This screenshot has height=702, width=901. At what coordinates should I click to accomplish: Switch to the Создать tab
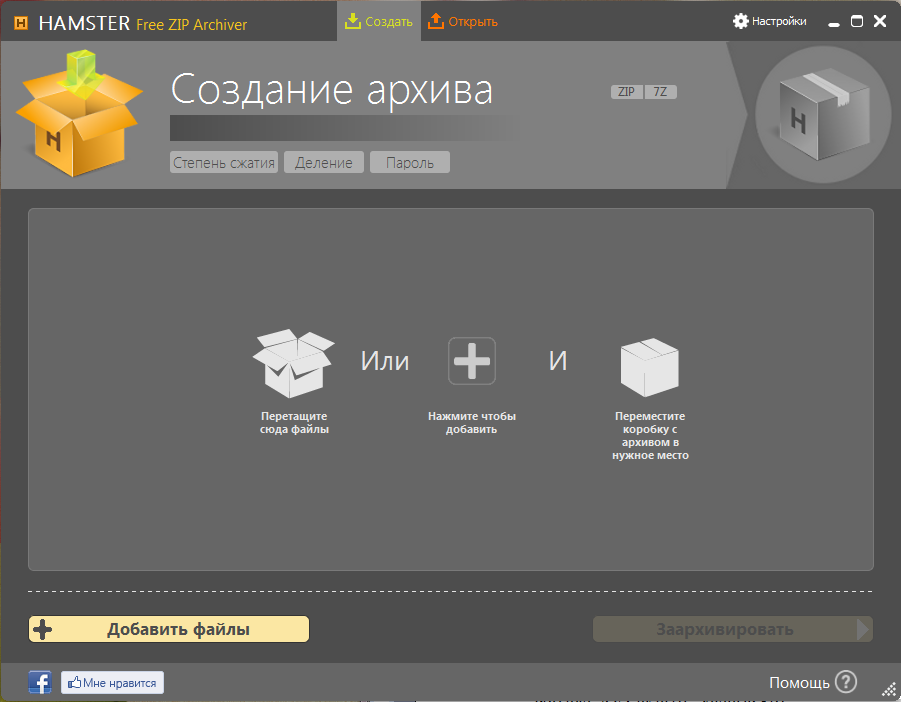[x=379, y=21]
